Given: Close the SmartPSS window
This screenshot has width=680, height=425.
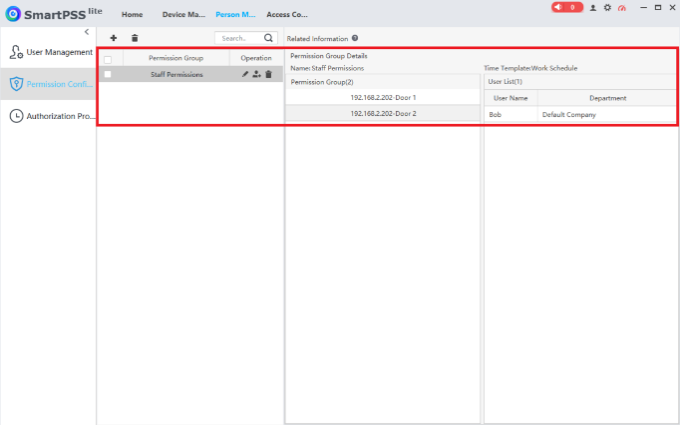Looking at the screenshot, I should click(672, 7).
